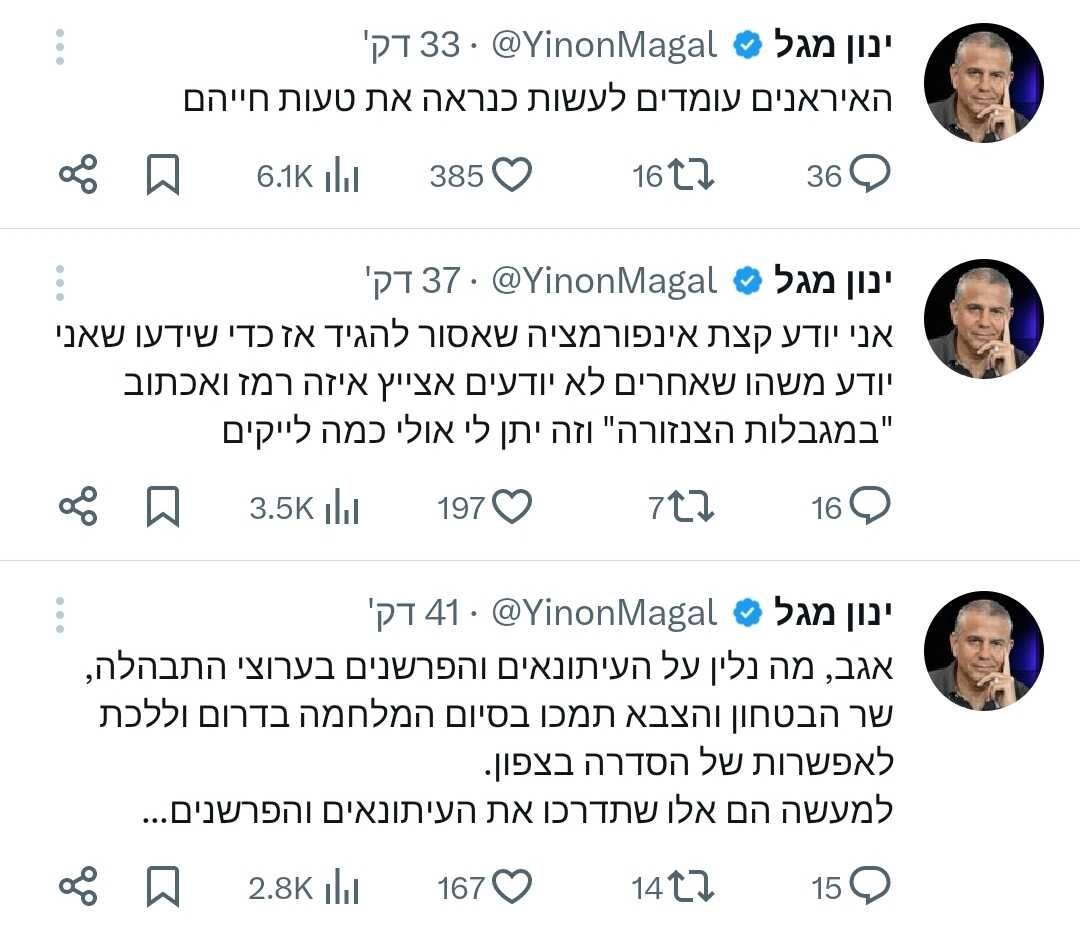
Task: Bookmark the tweet posted 33 minutes ago
Action: point(163,177)
